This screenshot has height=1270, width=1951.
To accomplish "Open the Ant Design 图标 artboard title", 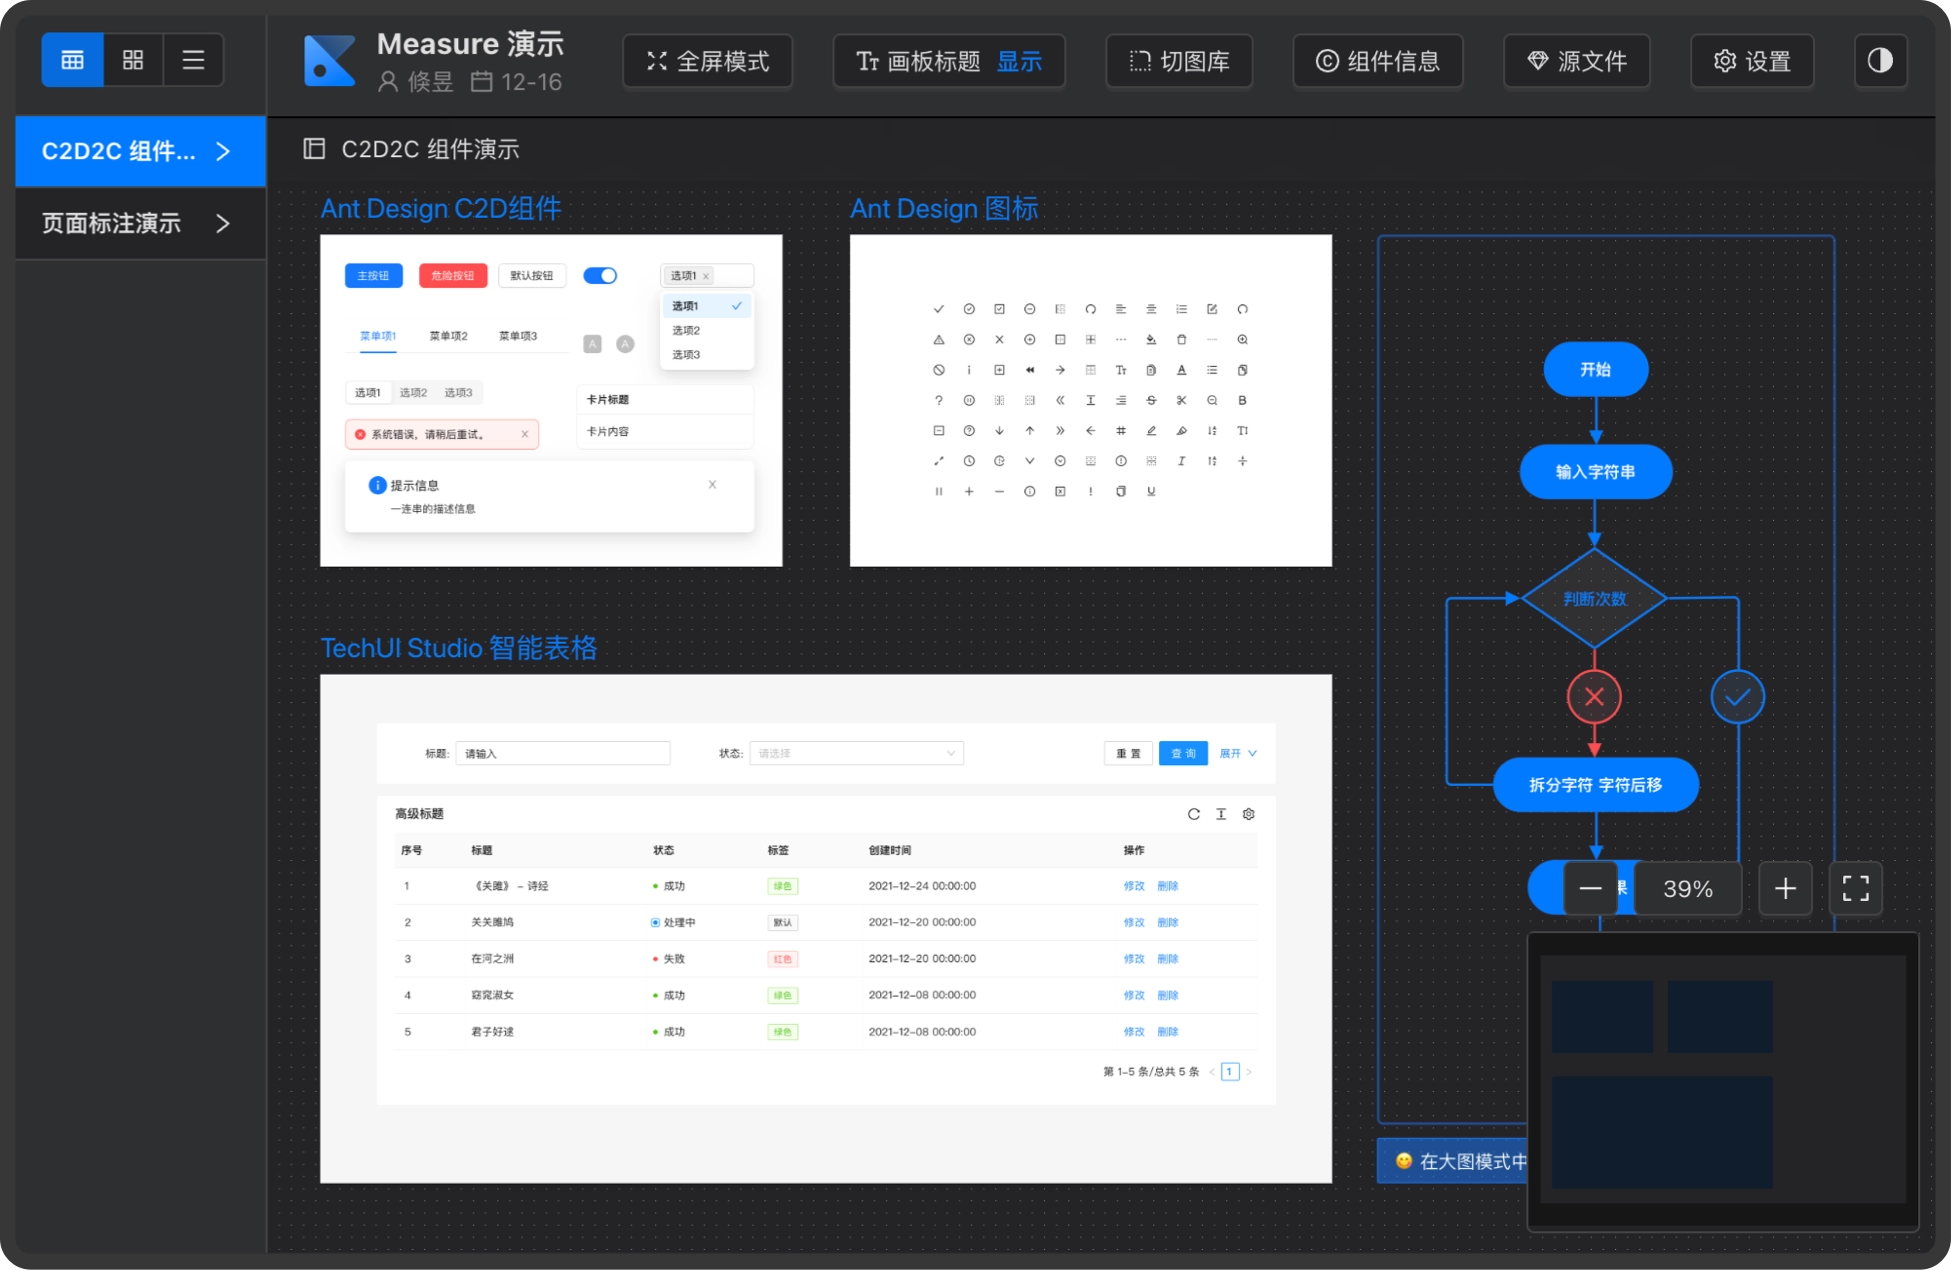I will point(944,208).
